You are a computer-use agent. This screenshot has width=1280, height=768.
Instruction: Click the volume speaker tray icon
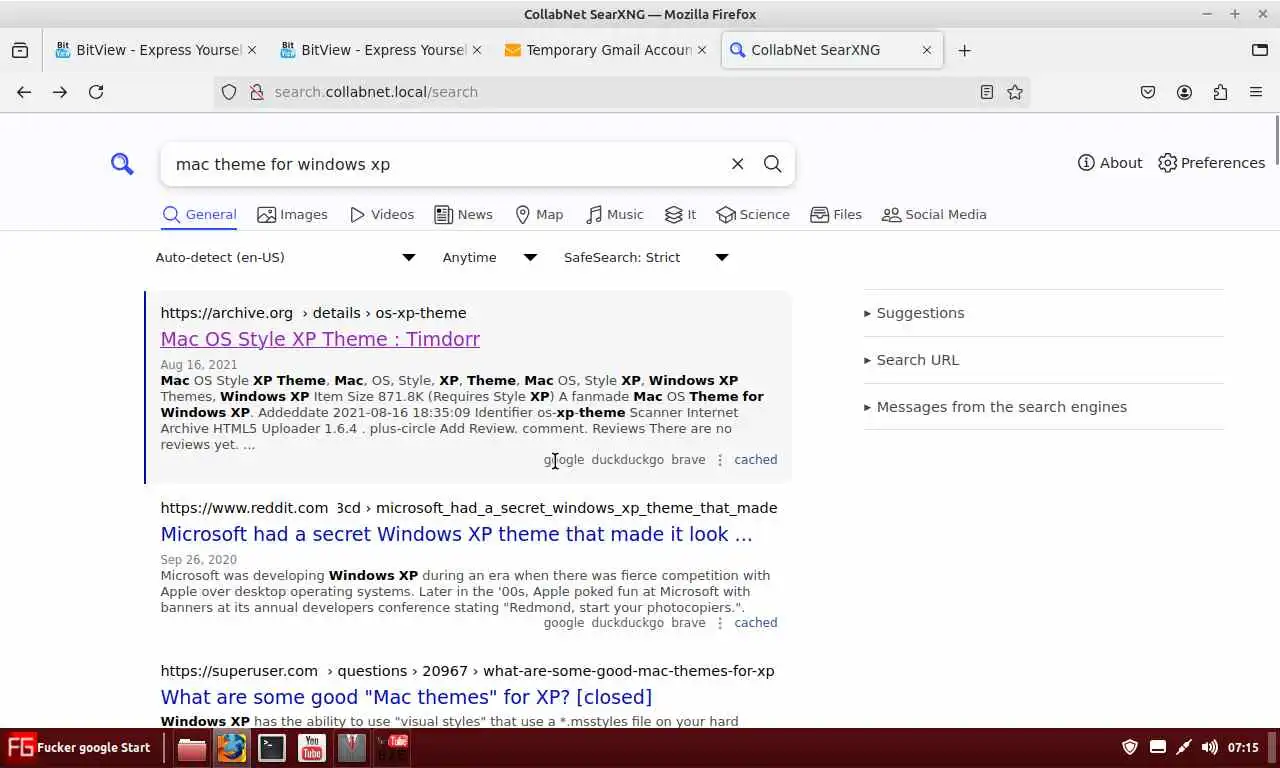click(1209, 747)
